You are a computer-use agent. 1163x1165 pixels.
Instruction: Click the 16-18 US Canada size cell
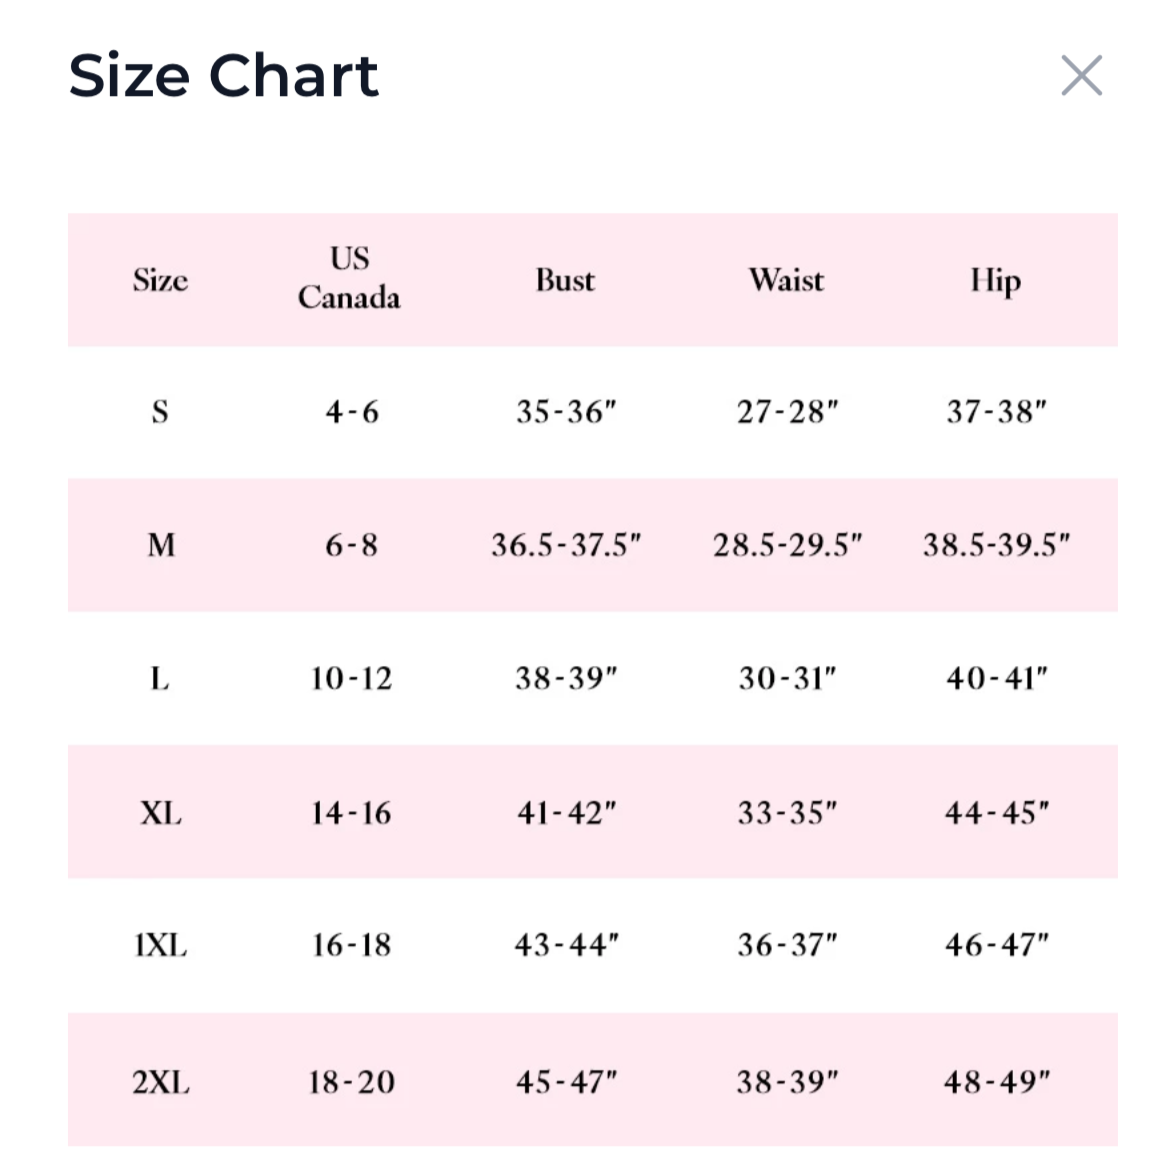[351, 945]
